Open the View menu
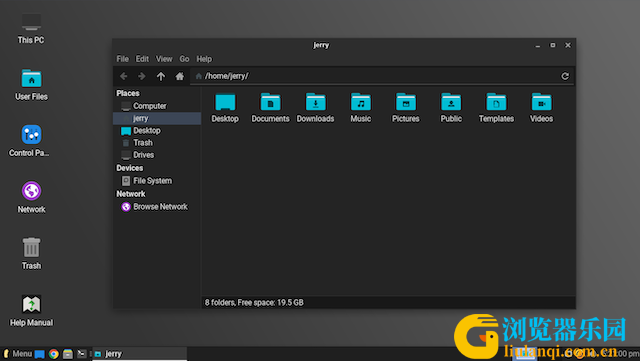 [164, 59]
